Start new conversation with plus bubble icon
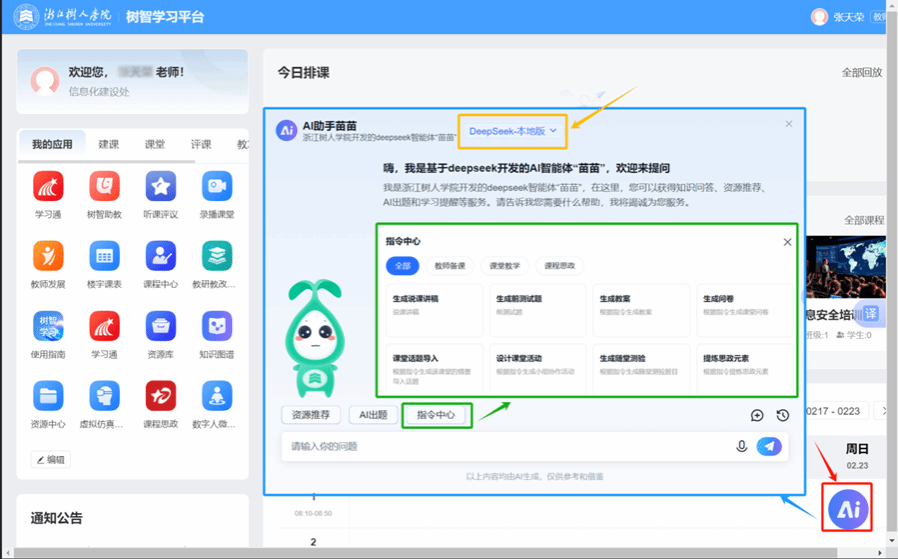The height and width of the screenshot is (559, 898). tap(757, 415)
